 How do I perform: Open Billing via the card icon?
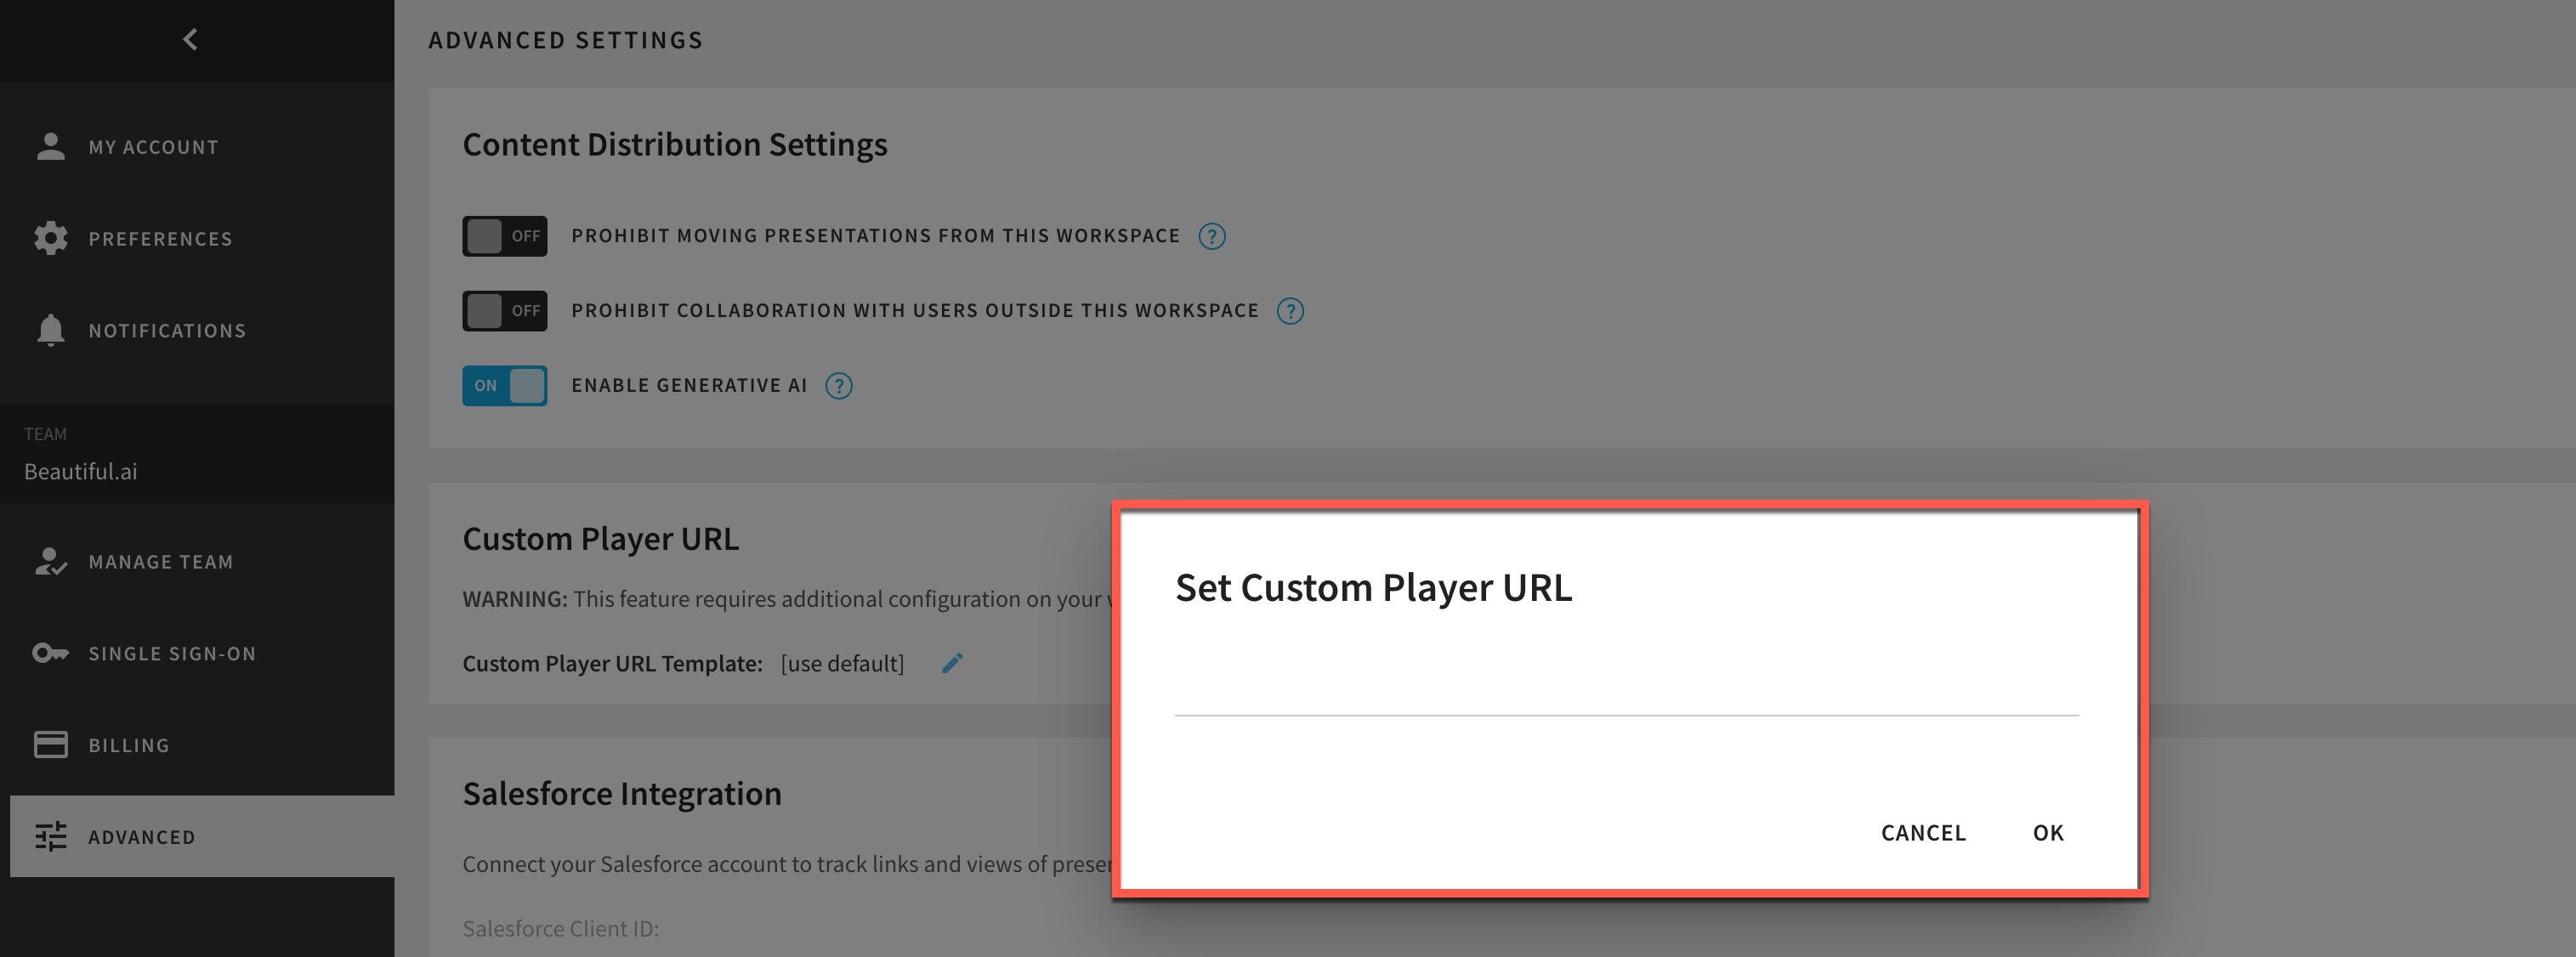[x=50, y=744]
